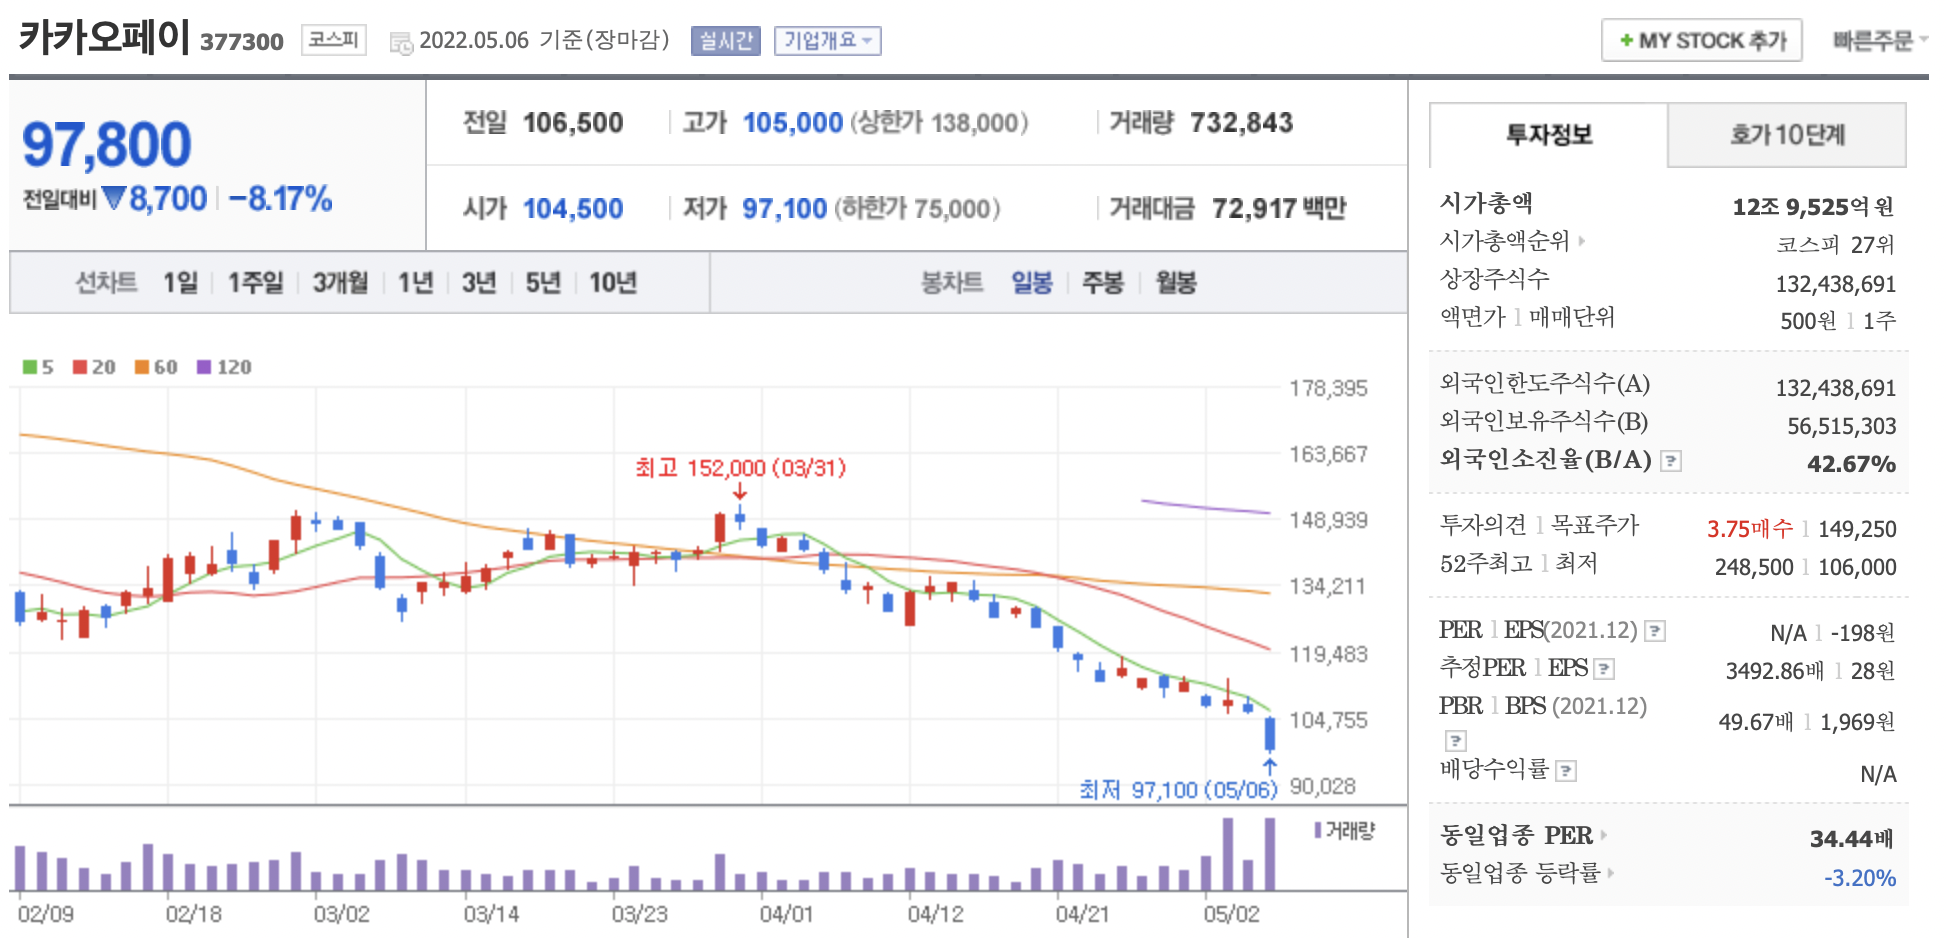This screenshot has width=1946, height=938.
Task: Click the MY STOCK 추가 button
Action: 1702,41
